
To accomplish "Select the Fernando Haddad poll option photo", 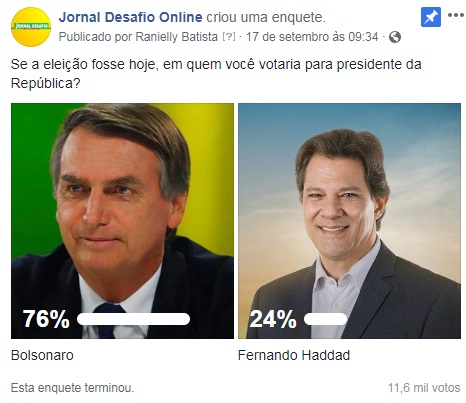I will (x=349, y=221).
